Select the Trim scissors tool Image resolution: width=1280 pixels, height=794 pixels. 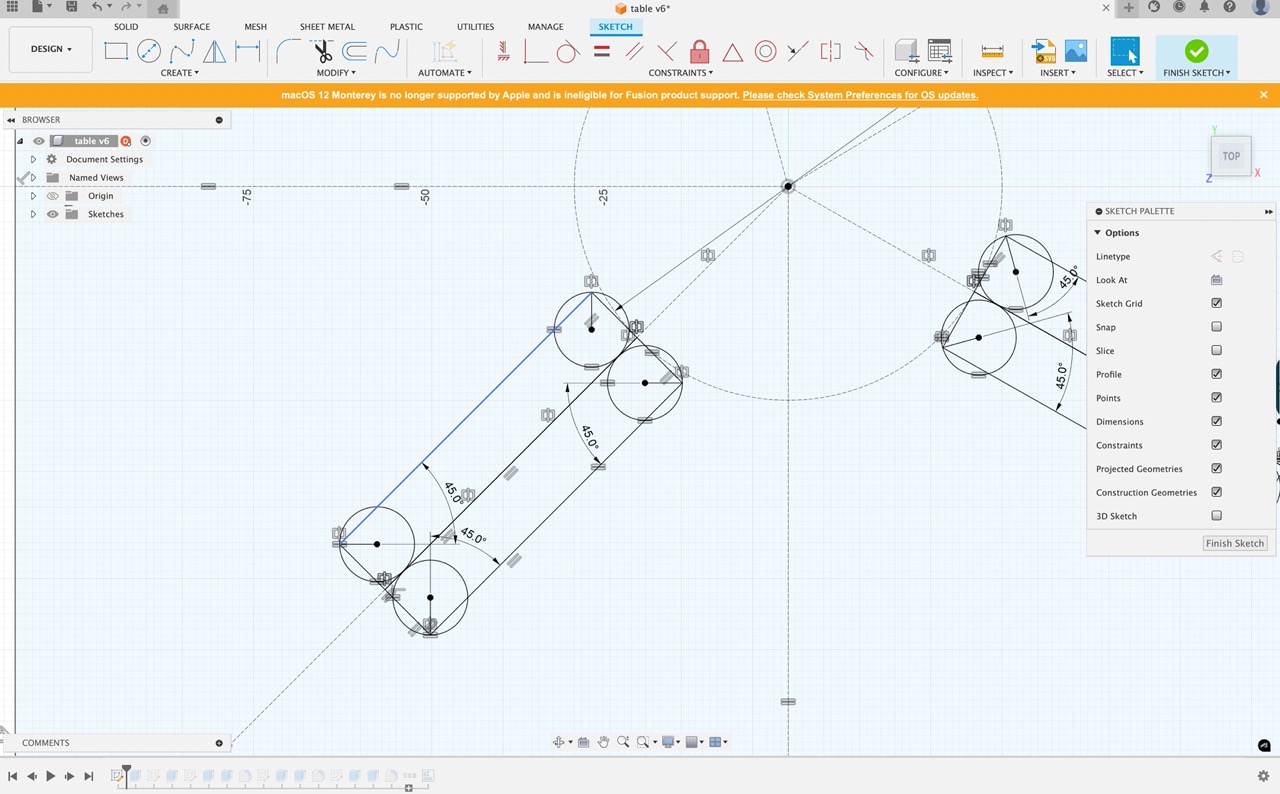coord(322,51)
